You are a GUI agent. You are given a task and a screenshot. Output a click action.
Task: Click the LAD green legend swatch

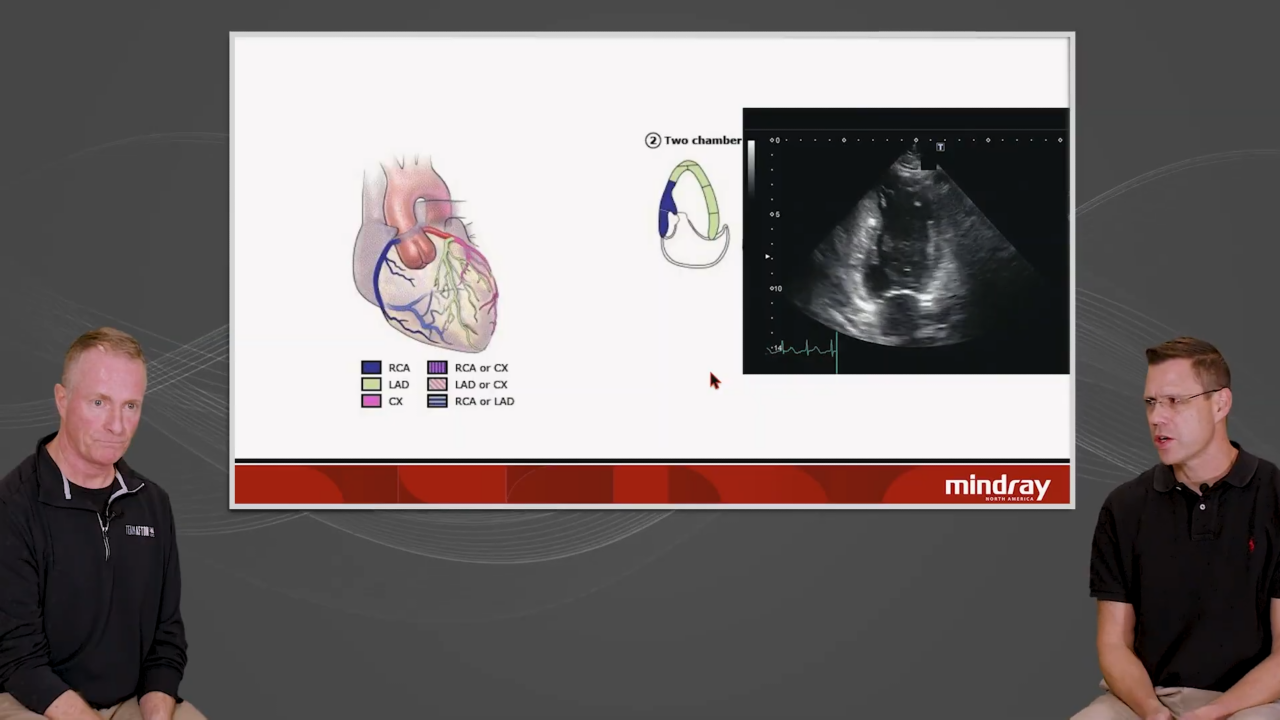[371, 385]
